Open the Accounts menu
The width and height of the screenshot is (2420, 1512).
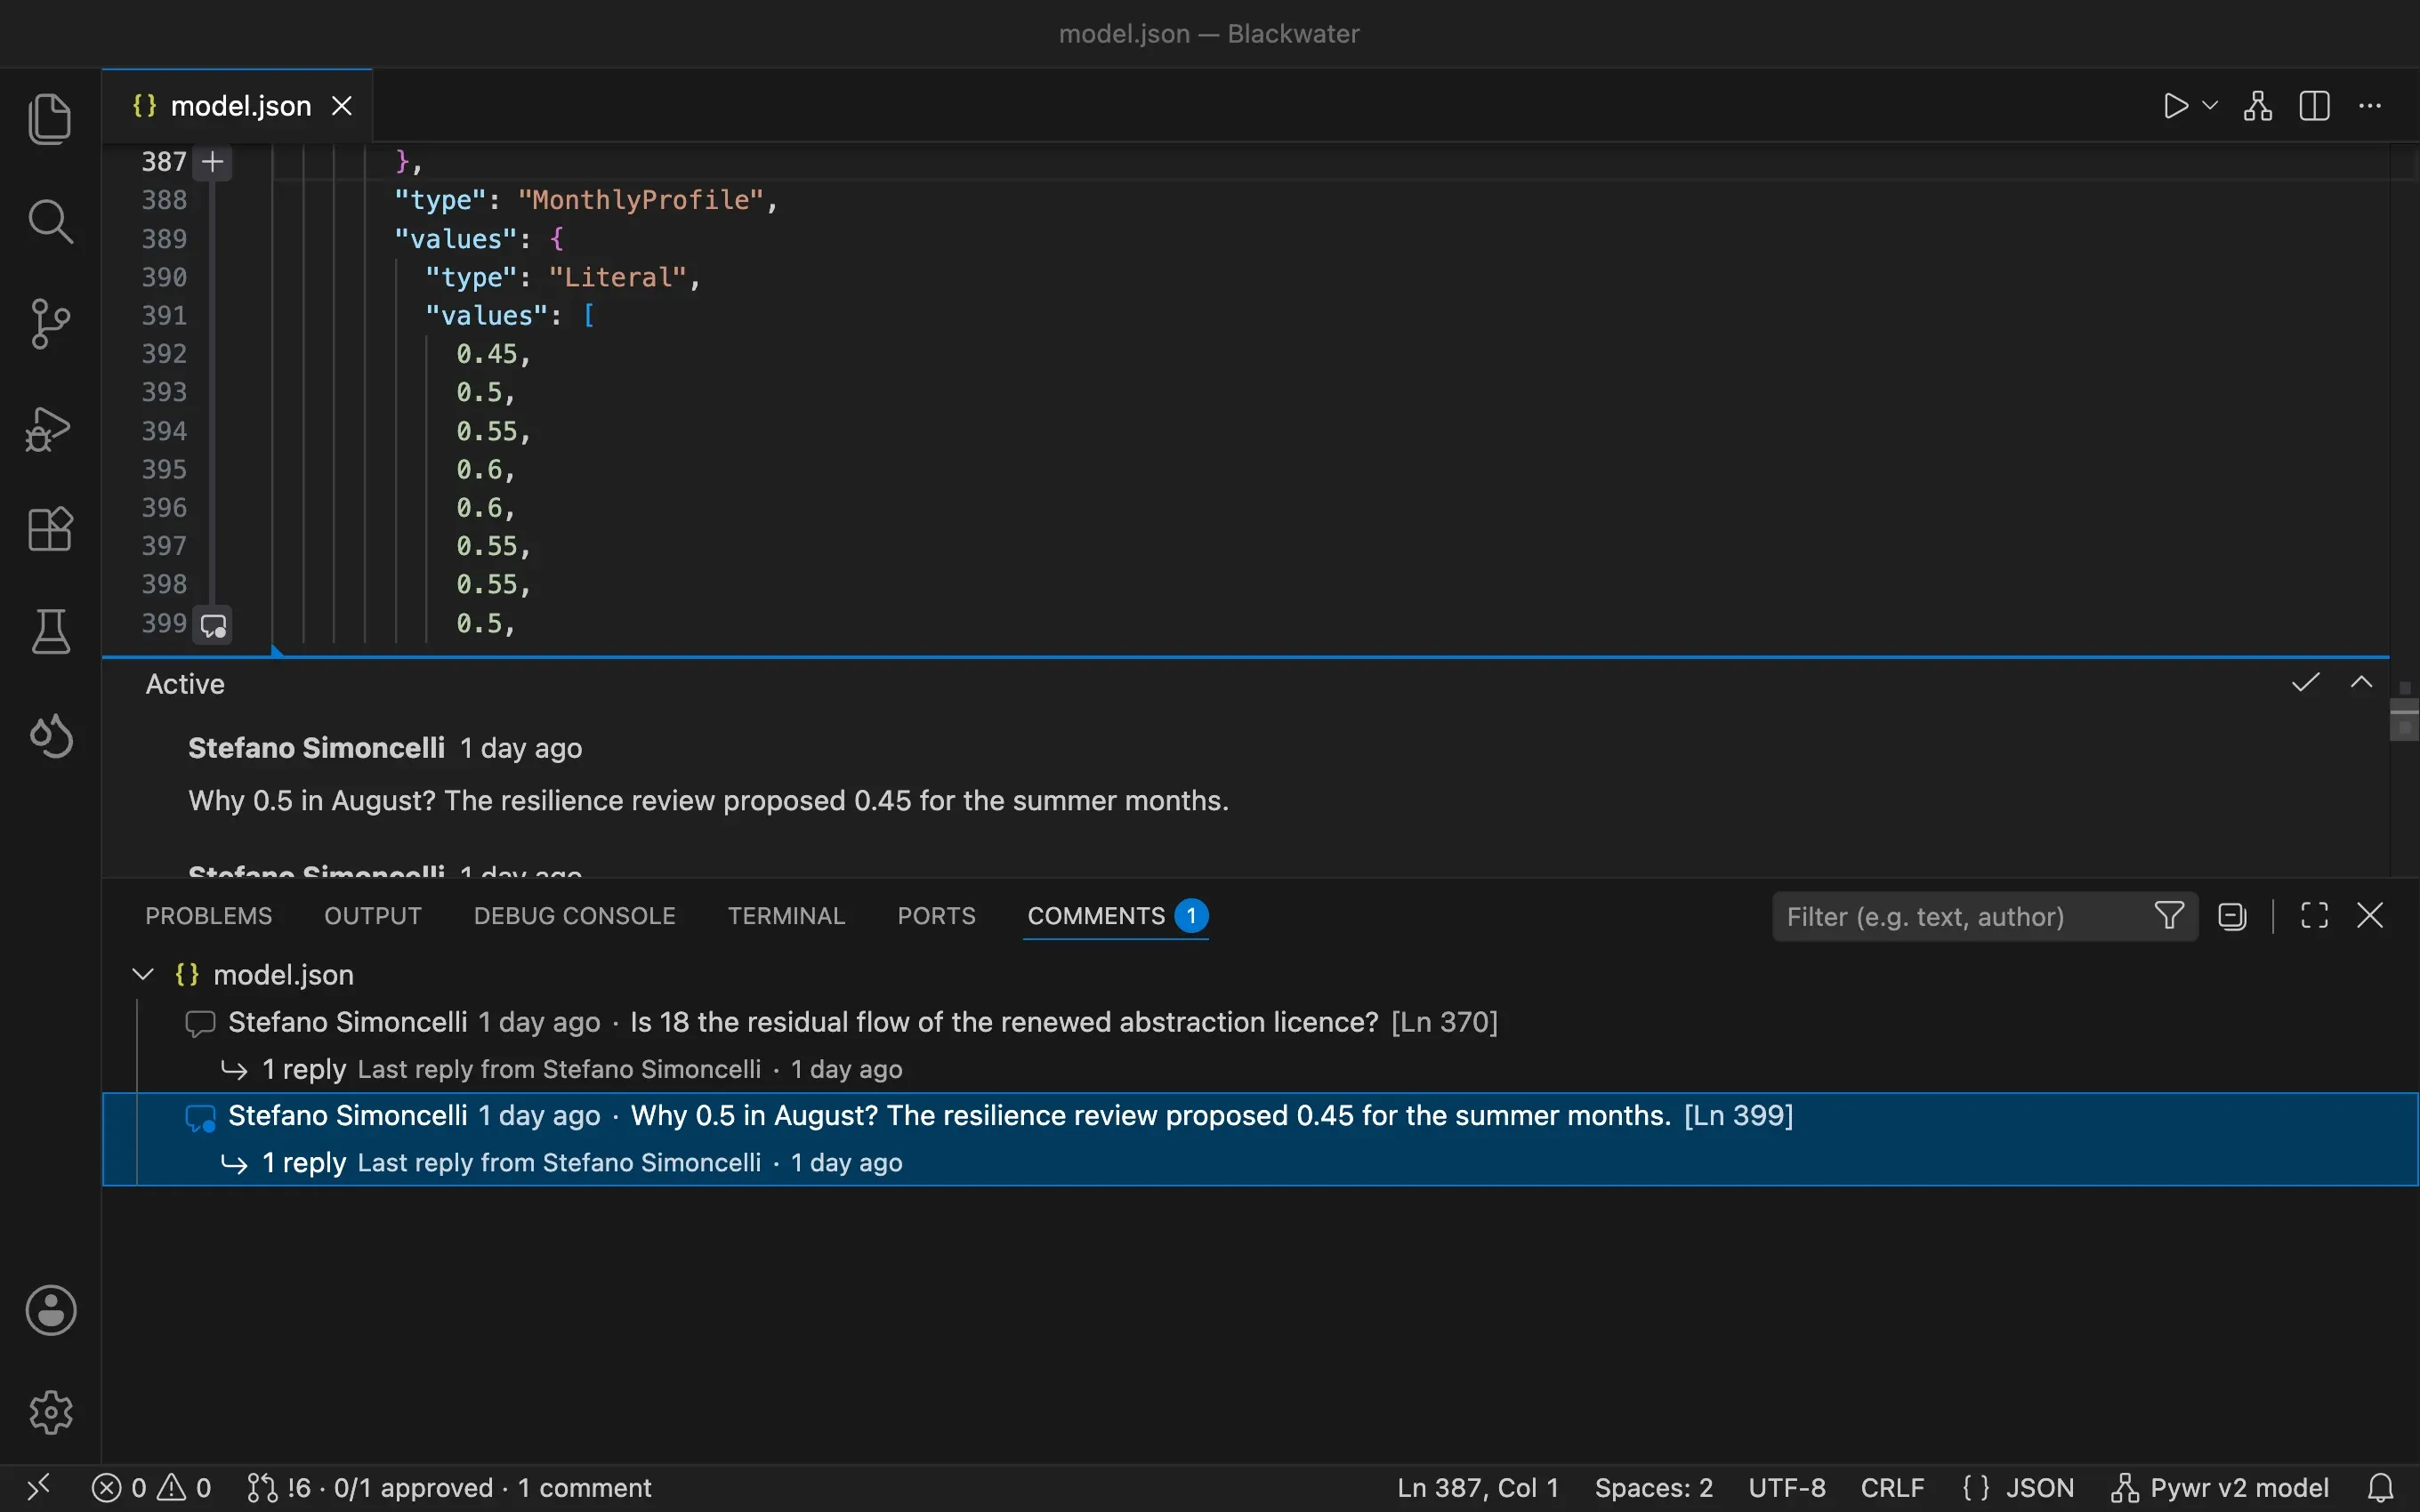50,1310
